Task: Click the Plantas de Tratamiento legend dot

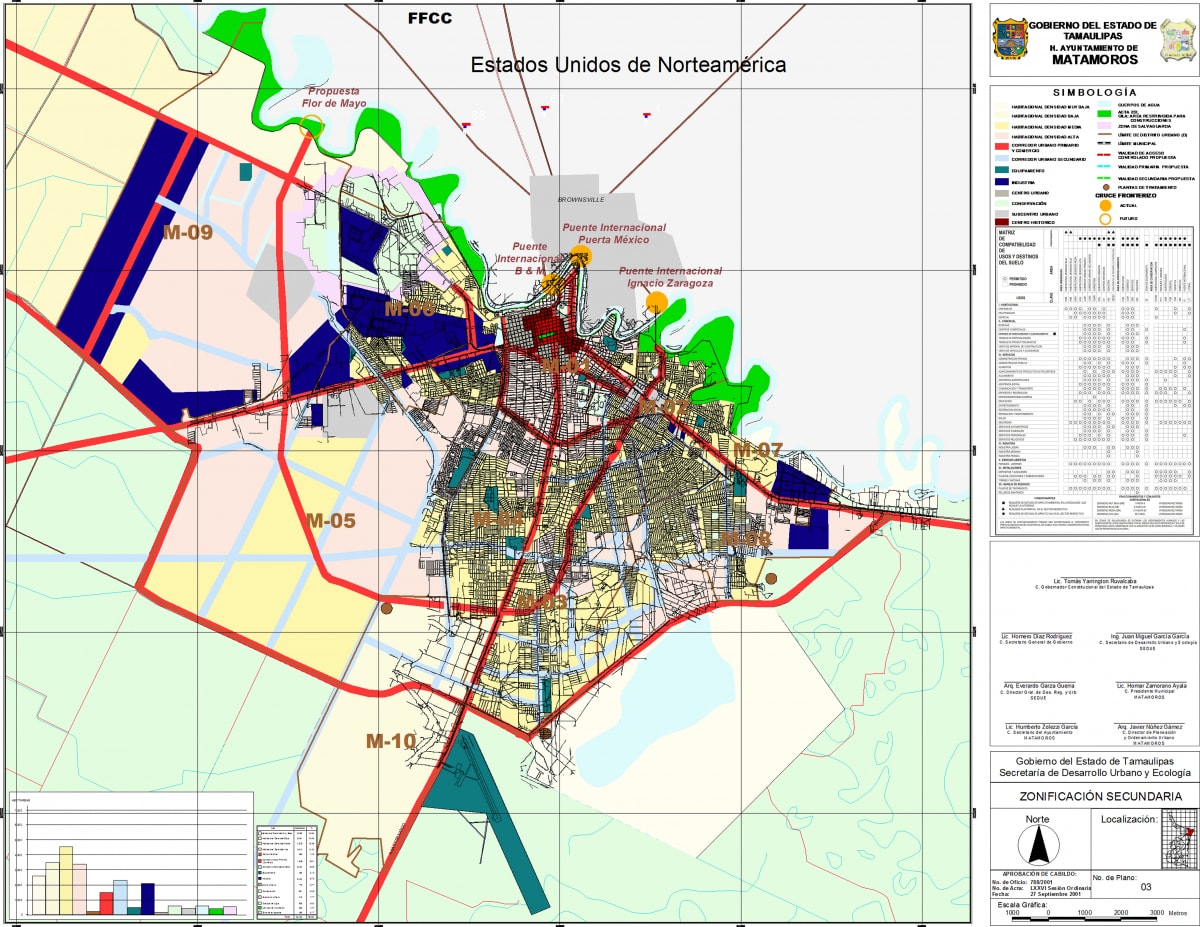Action: point(1105,186)
